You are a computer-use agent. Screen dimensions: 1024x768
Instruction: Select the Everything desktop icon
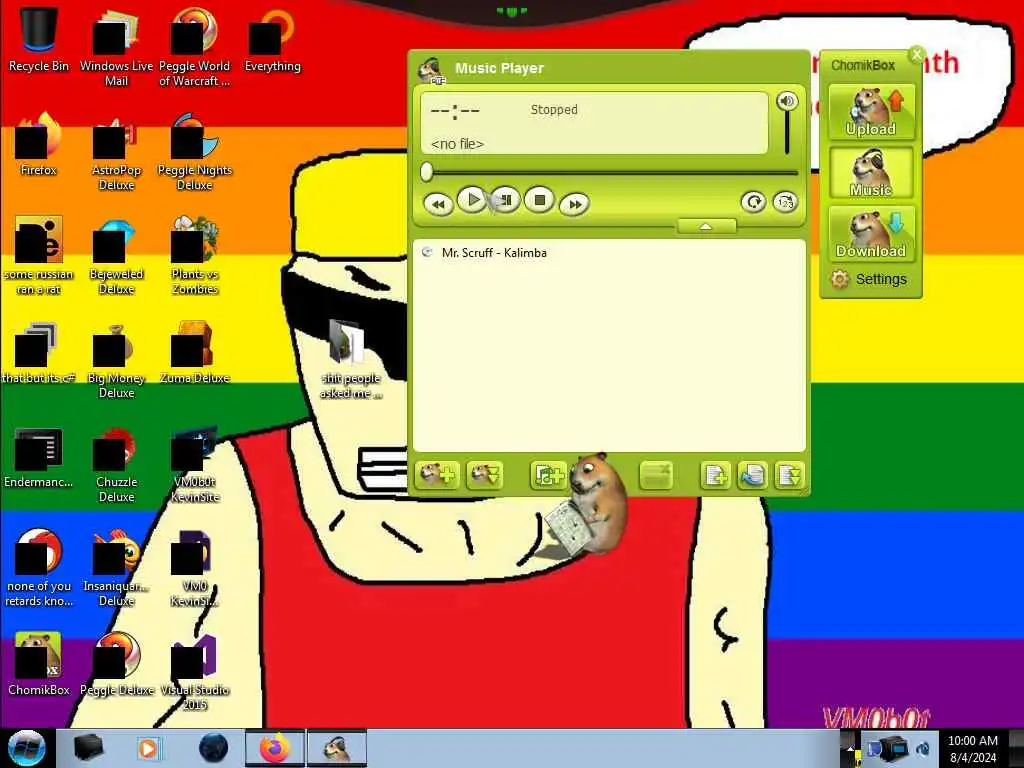pos(272,39)
